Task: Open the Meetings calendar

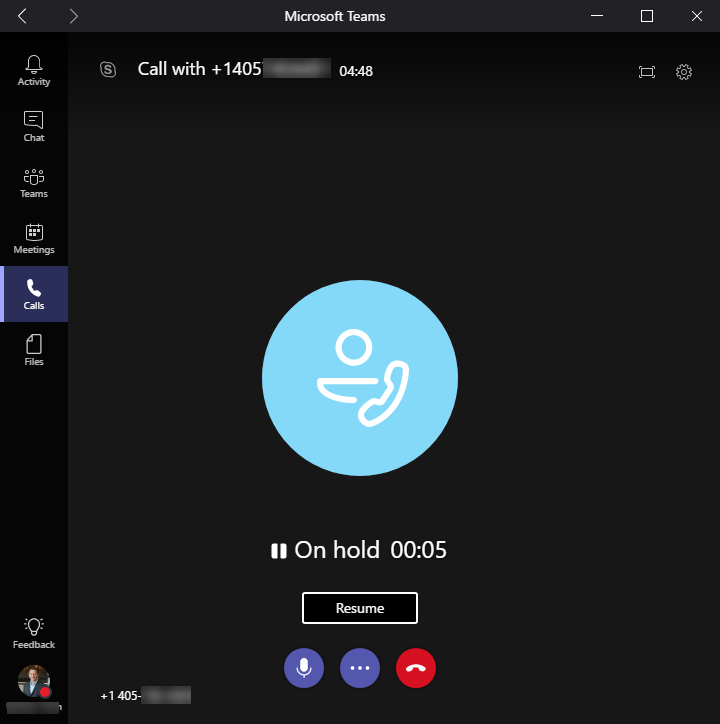Action: pyautogui.click(x=34, y=238)
